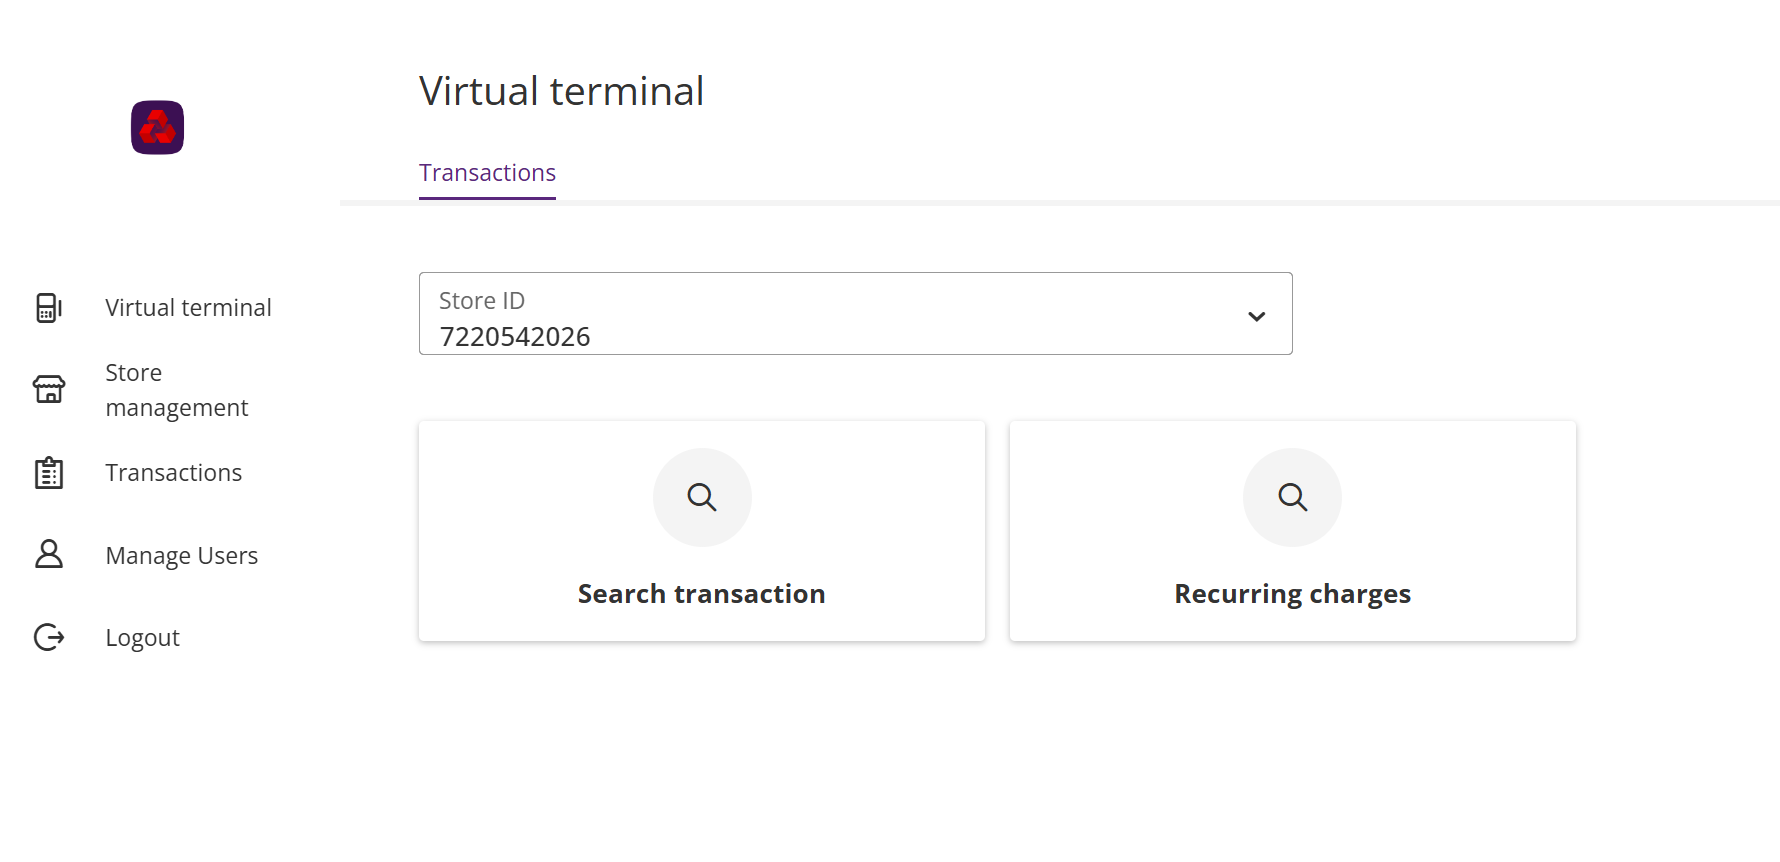Click the logout arrow icon
The image size is (1780, 862).
(x=48, y=638)
